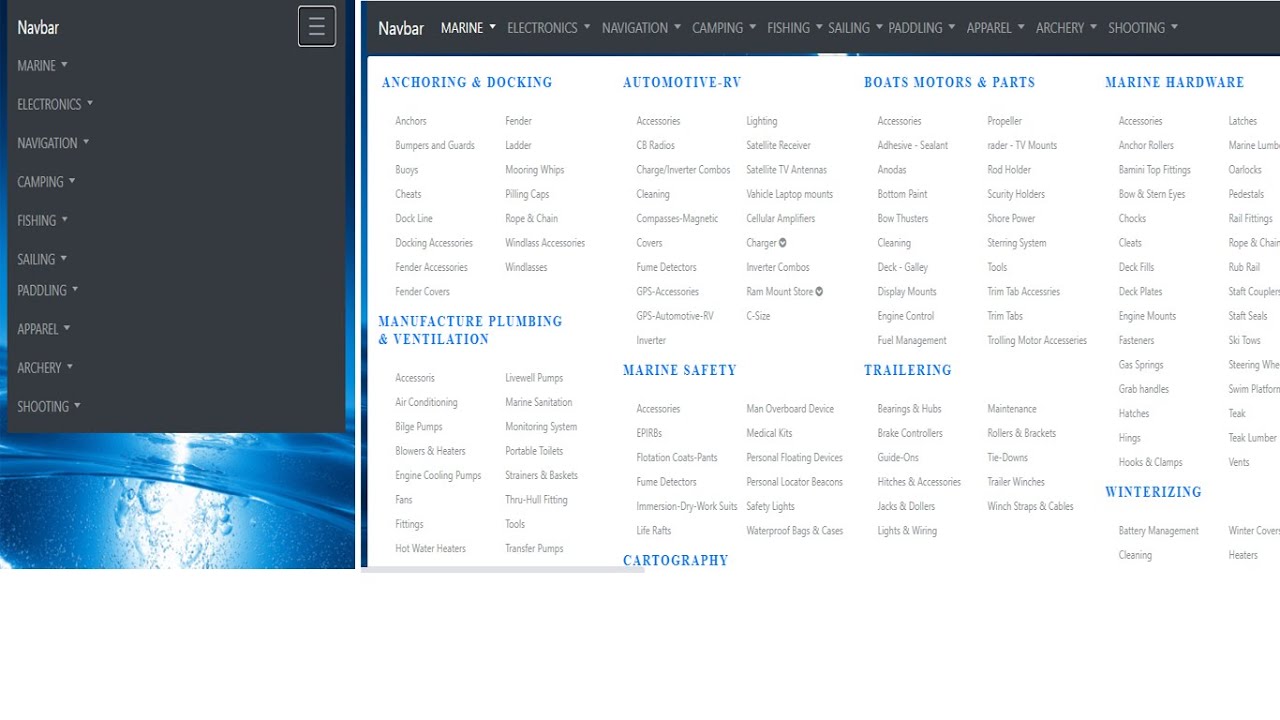The height and width of the screenshot is (720, 1280).
Task: Expand SHOOTING in the mobile sidebar menu
Action: 49,407
